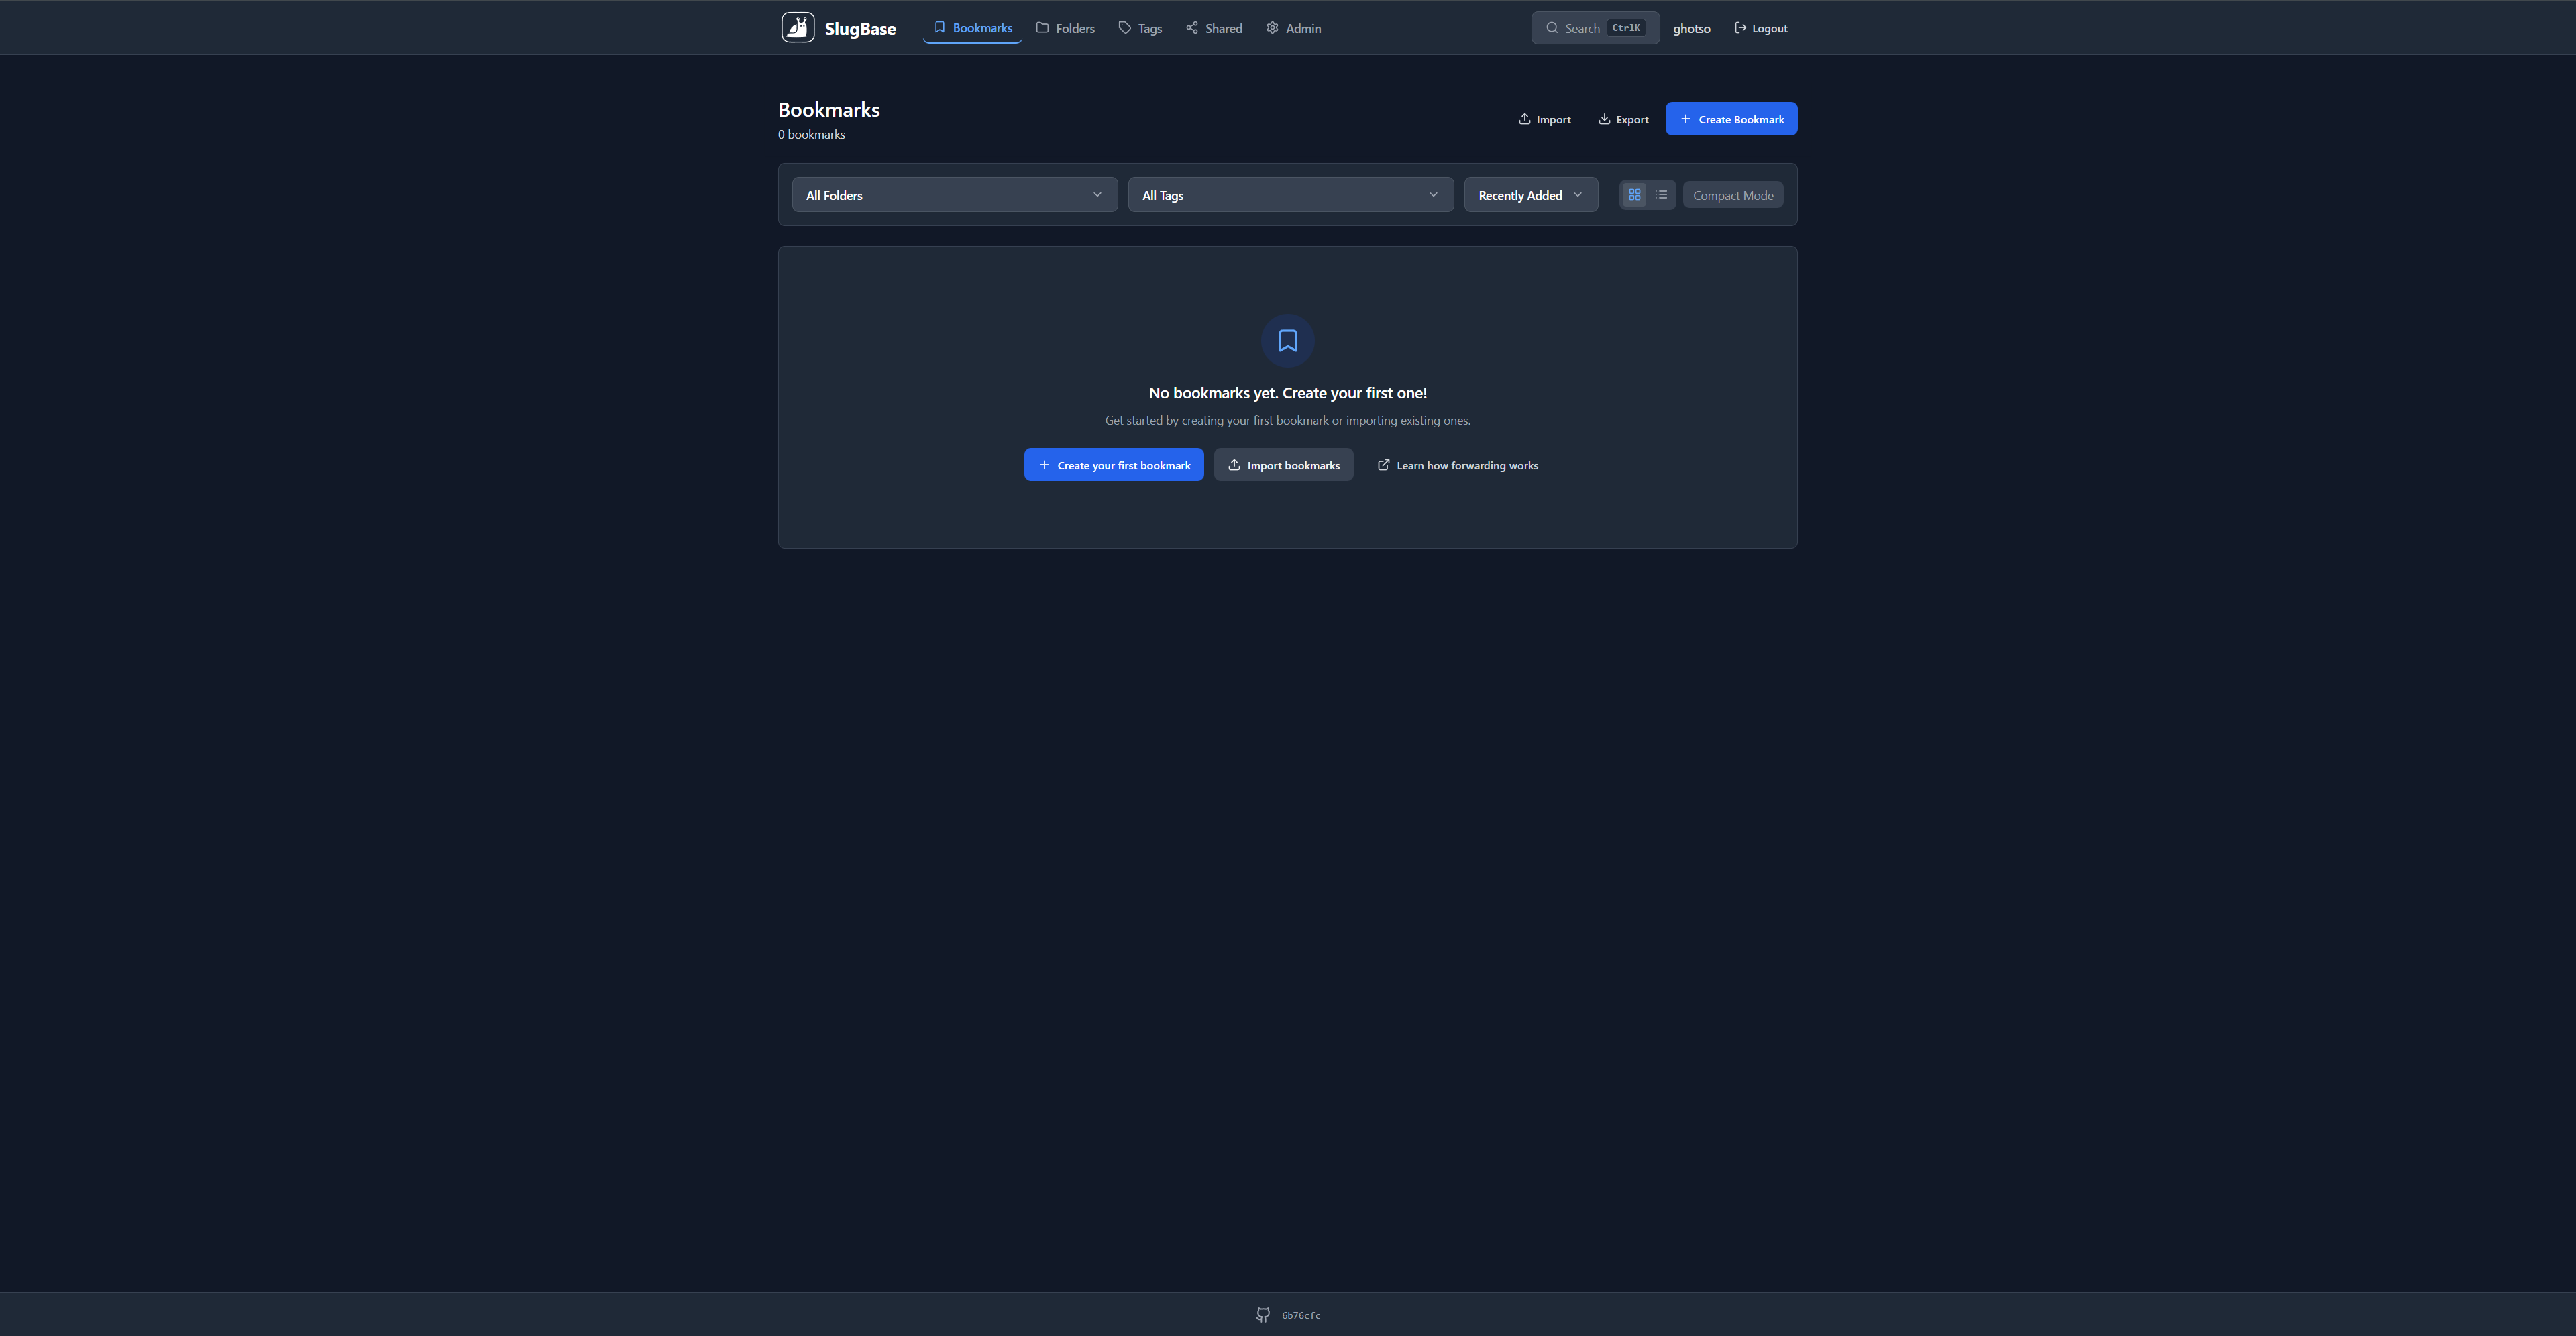
Task: Go to the Folders tab
Action: pos(1065,28)
